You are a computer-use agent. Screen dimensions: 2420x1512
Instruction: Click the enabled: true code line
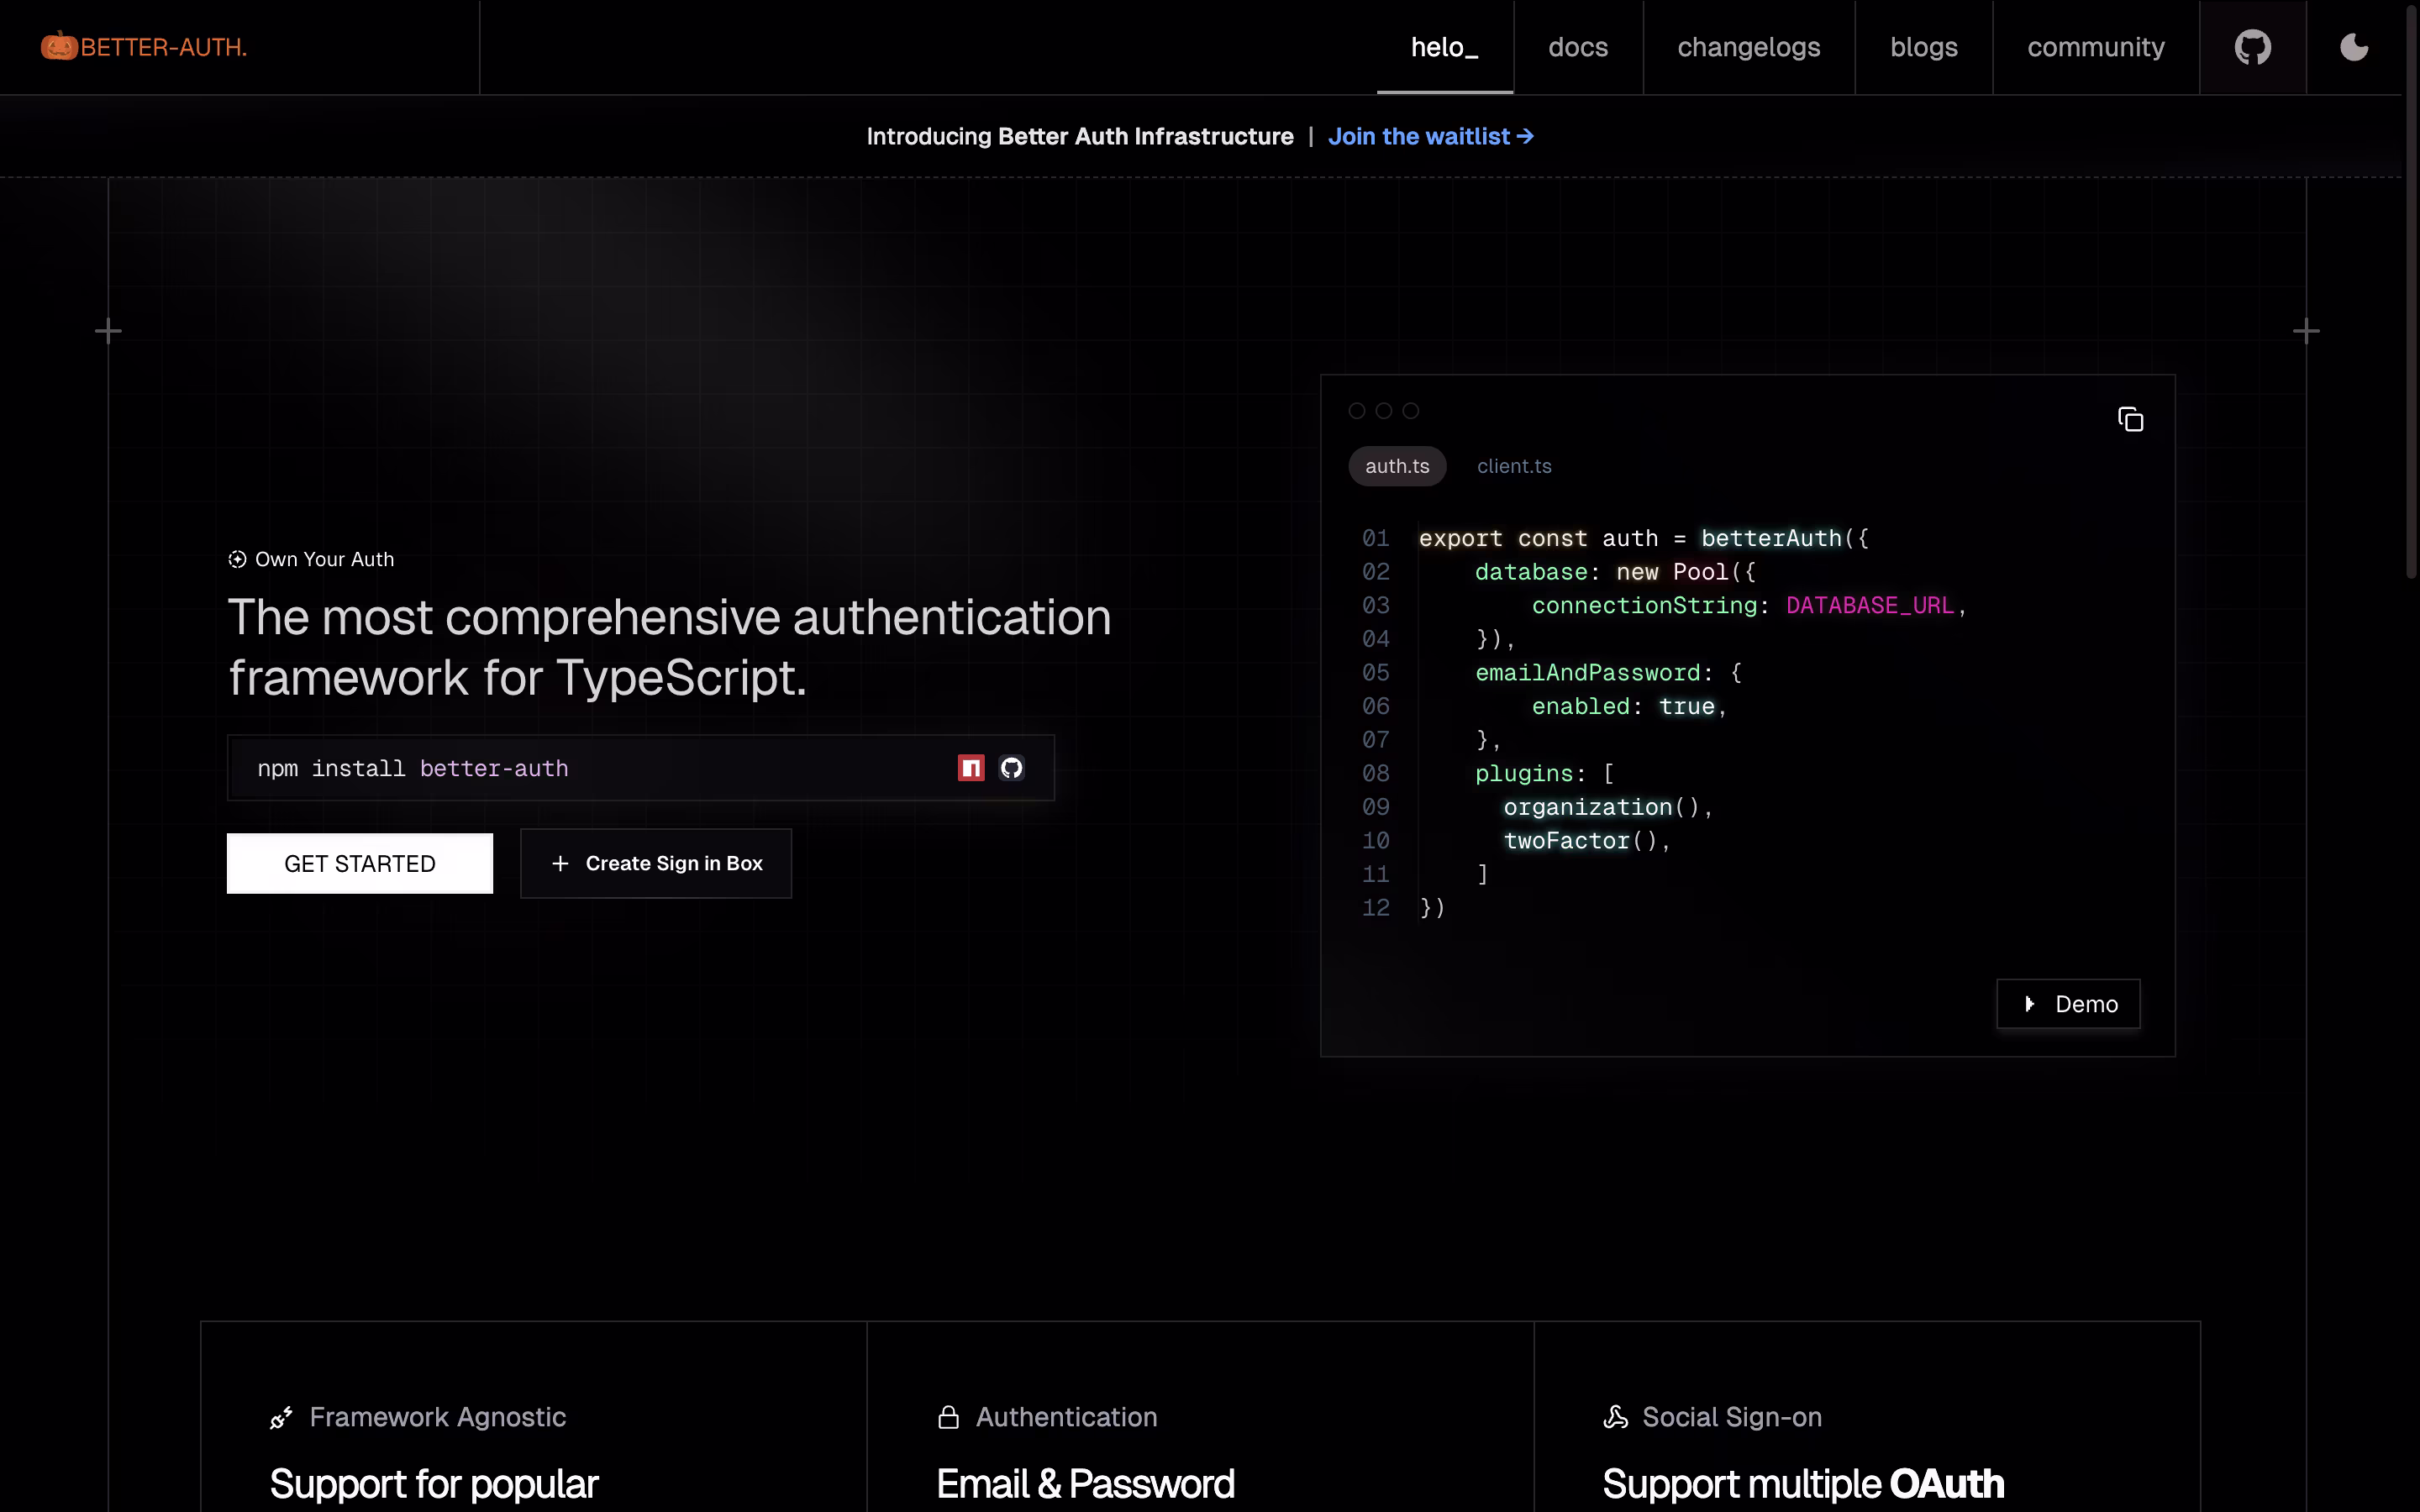1630,706
